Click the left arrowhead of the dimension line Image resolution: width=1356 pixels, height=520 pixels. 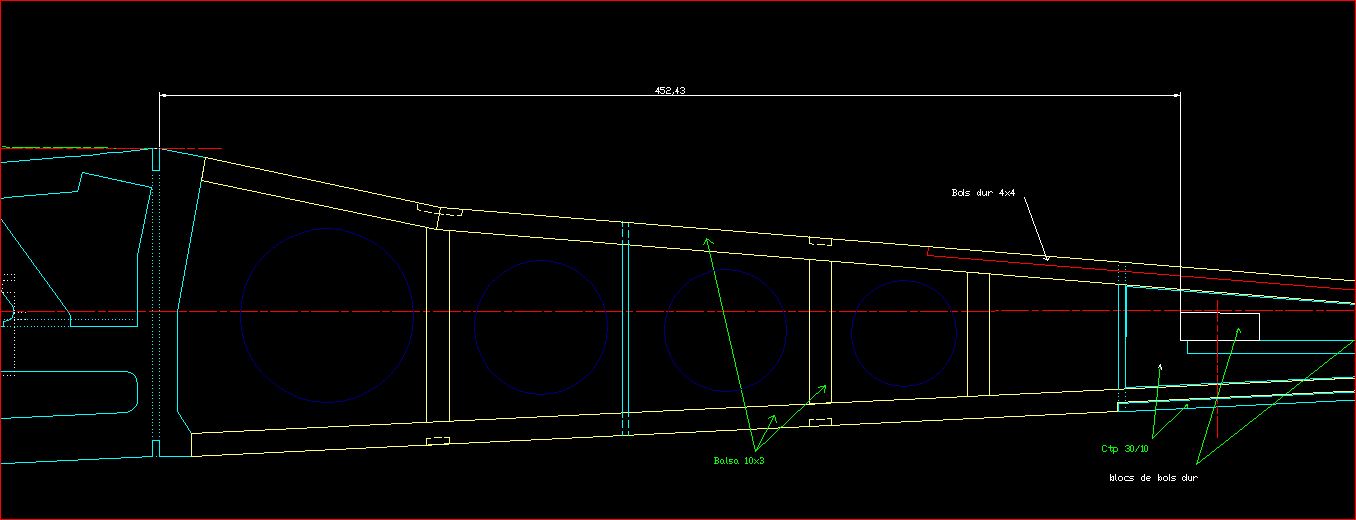(165, 96)
